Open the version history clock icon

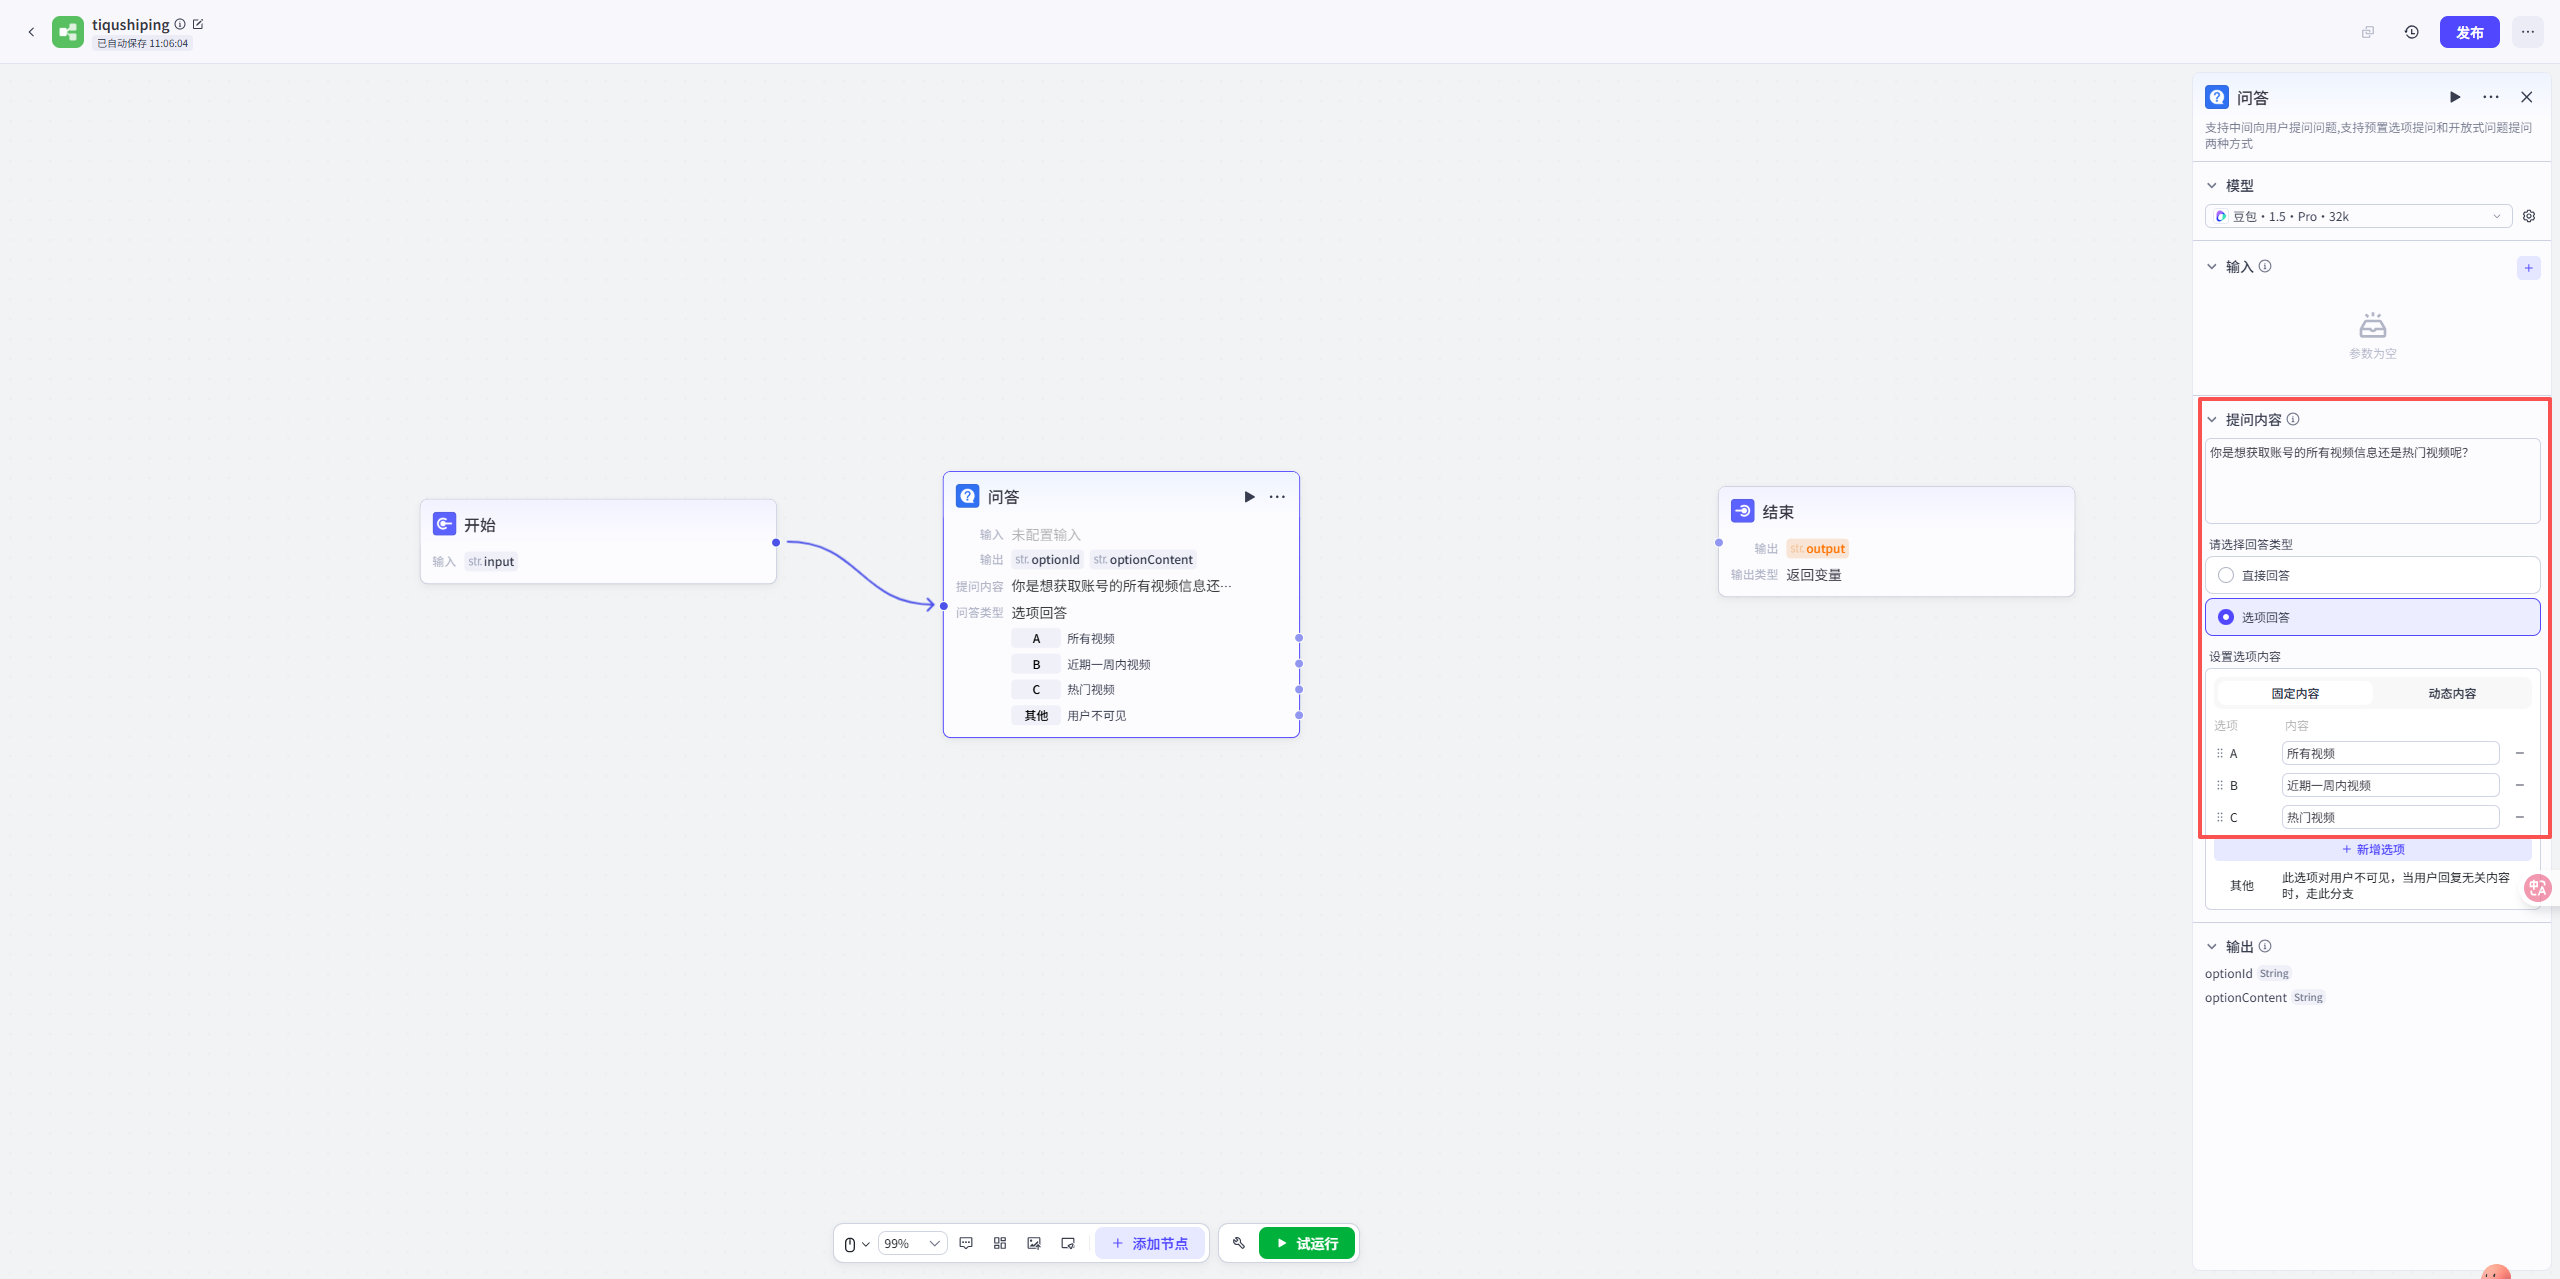(x=2411, y=32)
